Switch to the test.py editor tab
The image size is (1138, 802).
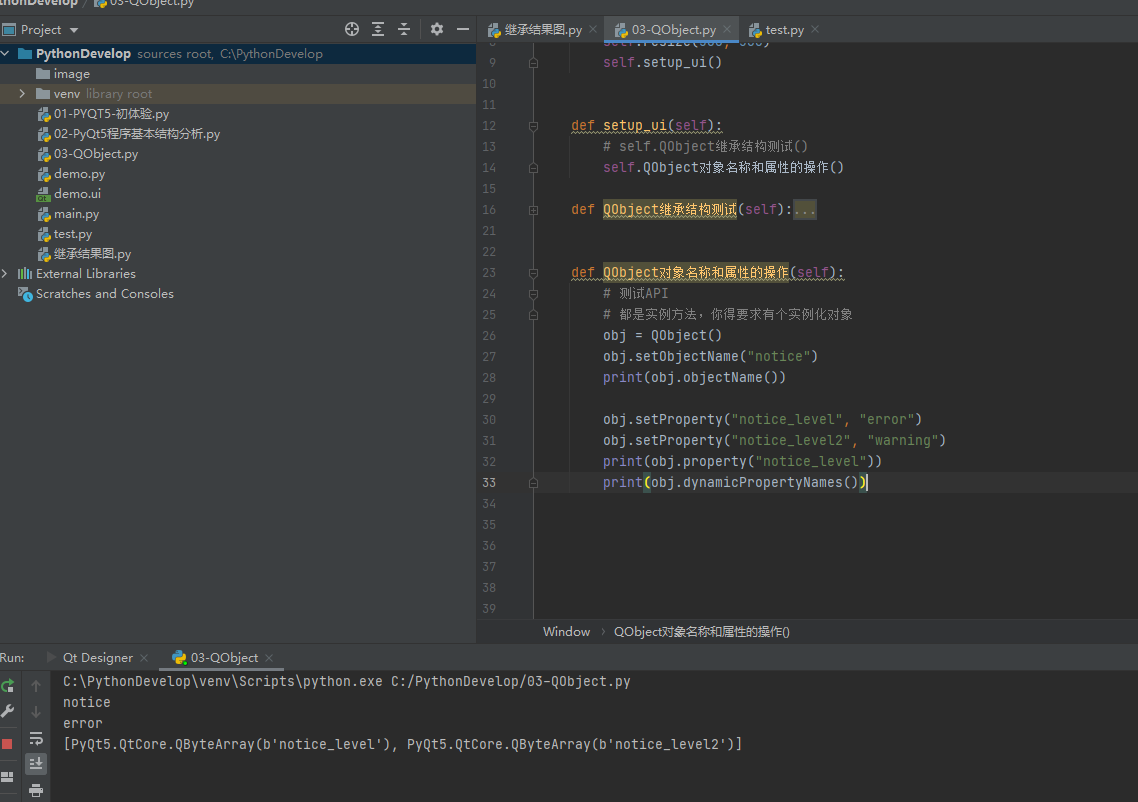784,30
